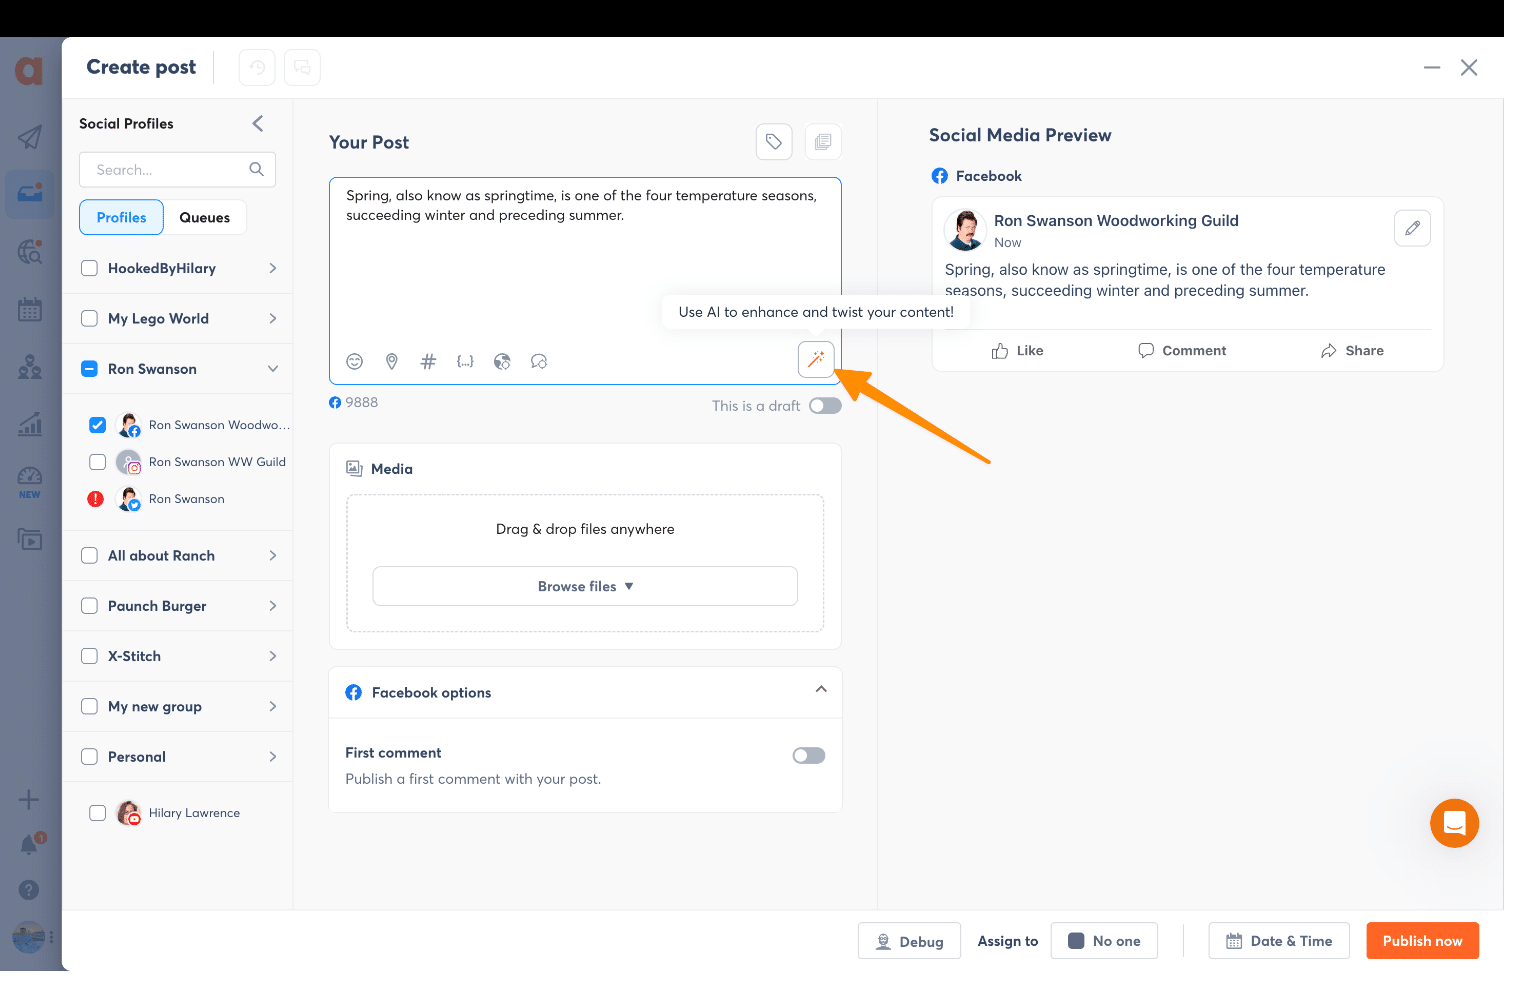Click into the post text area

tap(585, 270)
